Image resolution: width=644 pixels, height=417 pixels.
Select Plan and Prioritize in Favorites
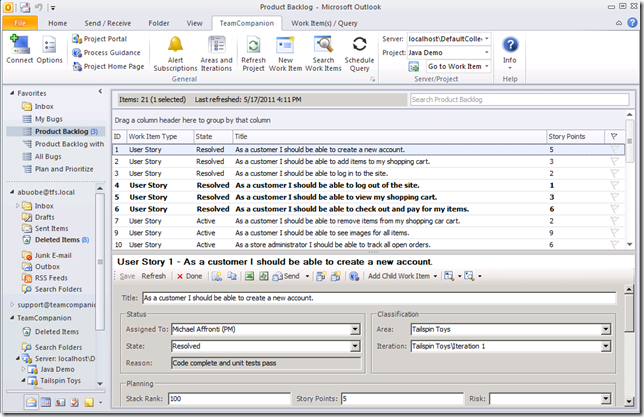[x=64, y=169]
